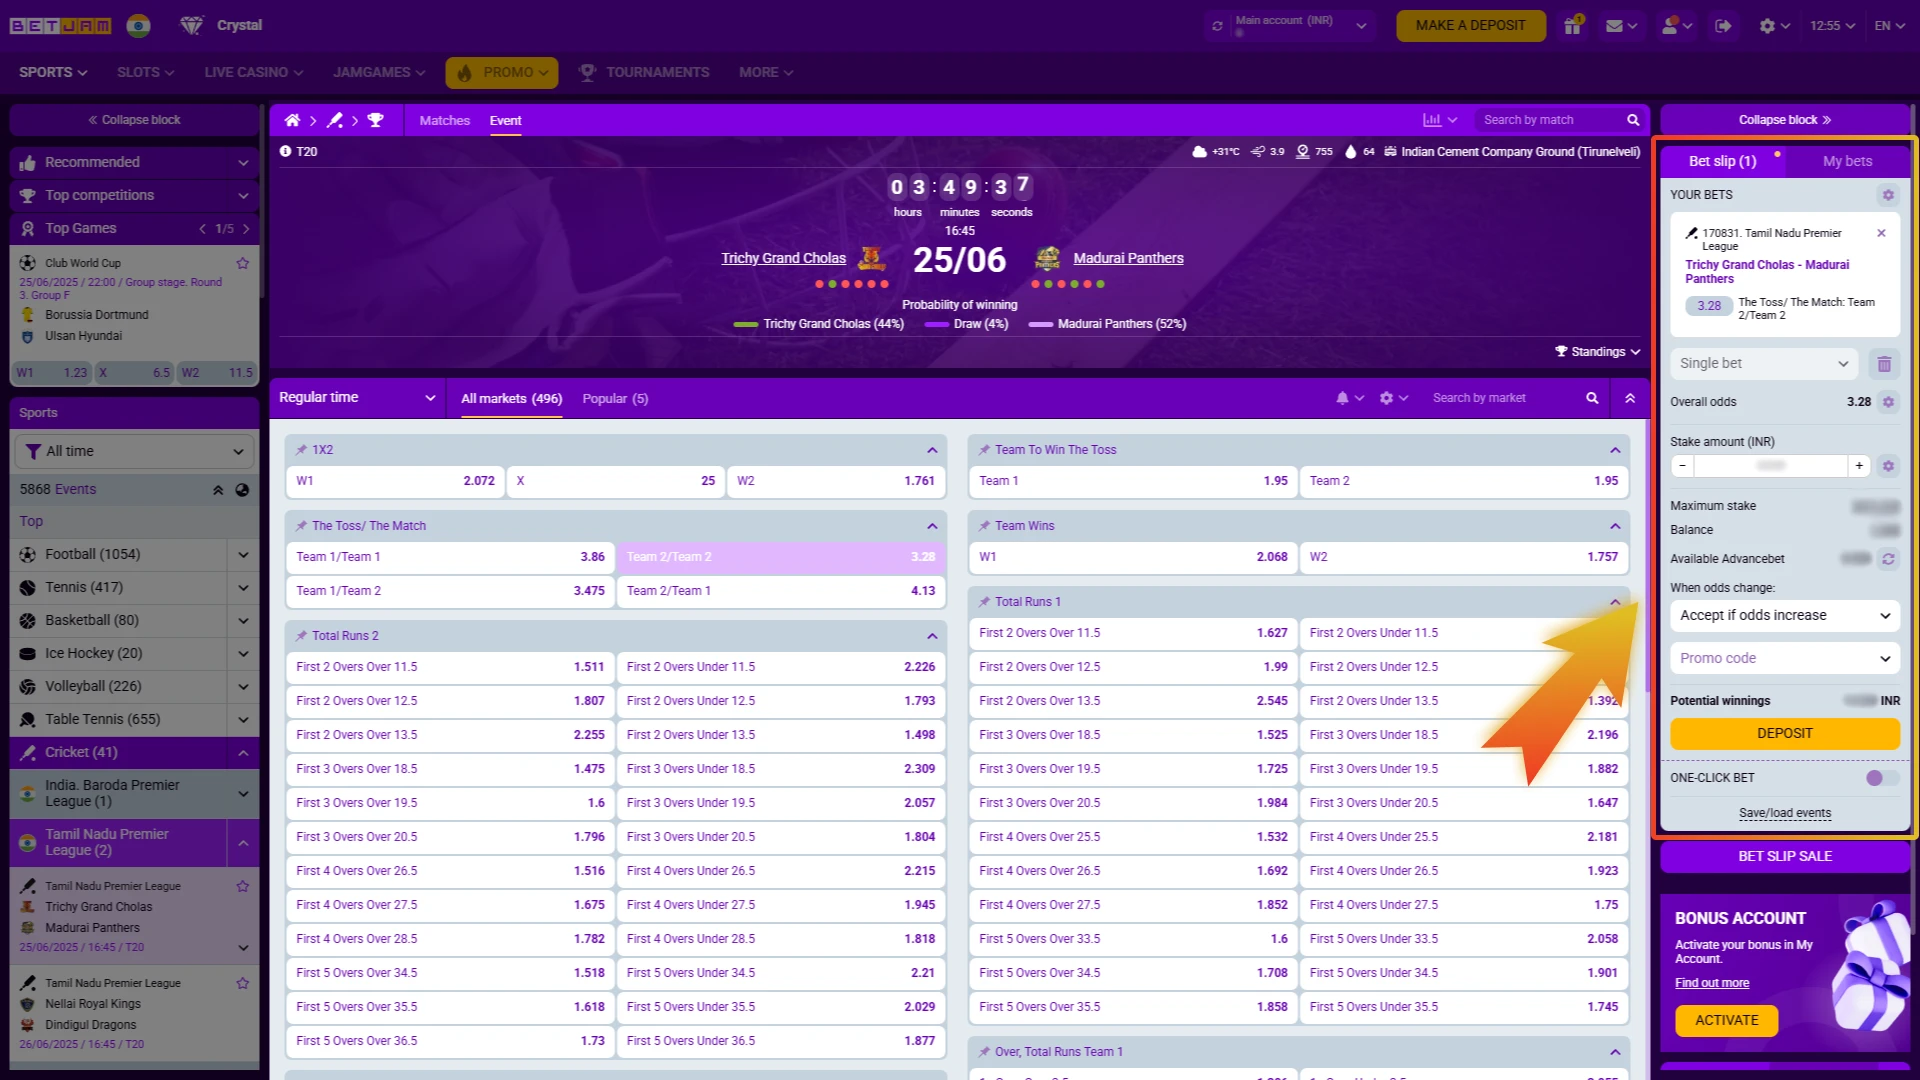The width and height of the screenshot is (1920, 1080).
Task: Open bet slip settings gear next to YOUR BETS
Action: 1888,195
